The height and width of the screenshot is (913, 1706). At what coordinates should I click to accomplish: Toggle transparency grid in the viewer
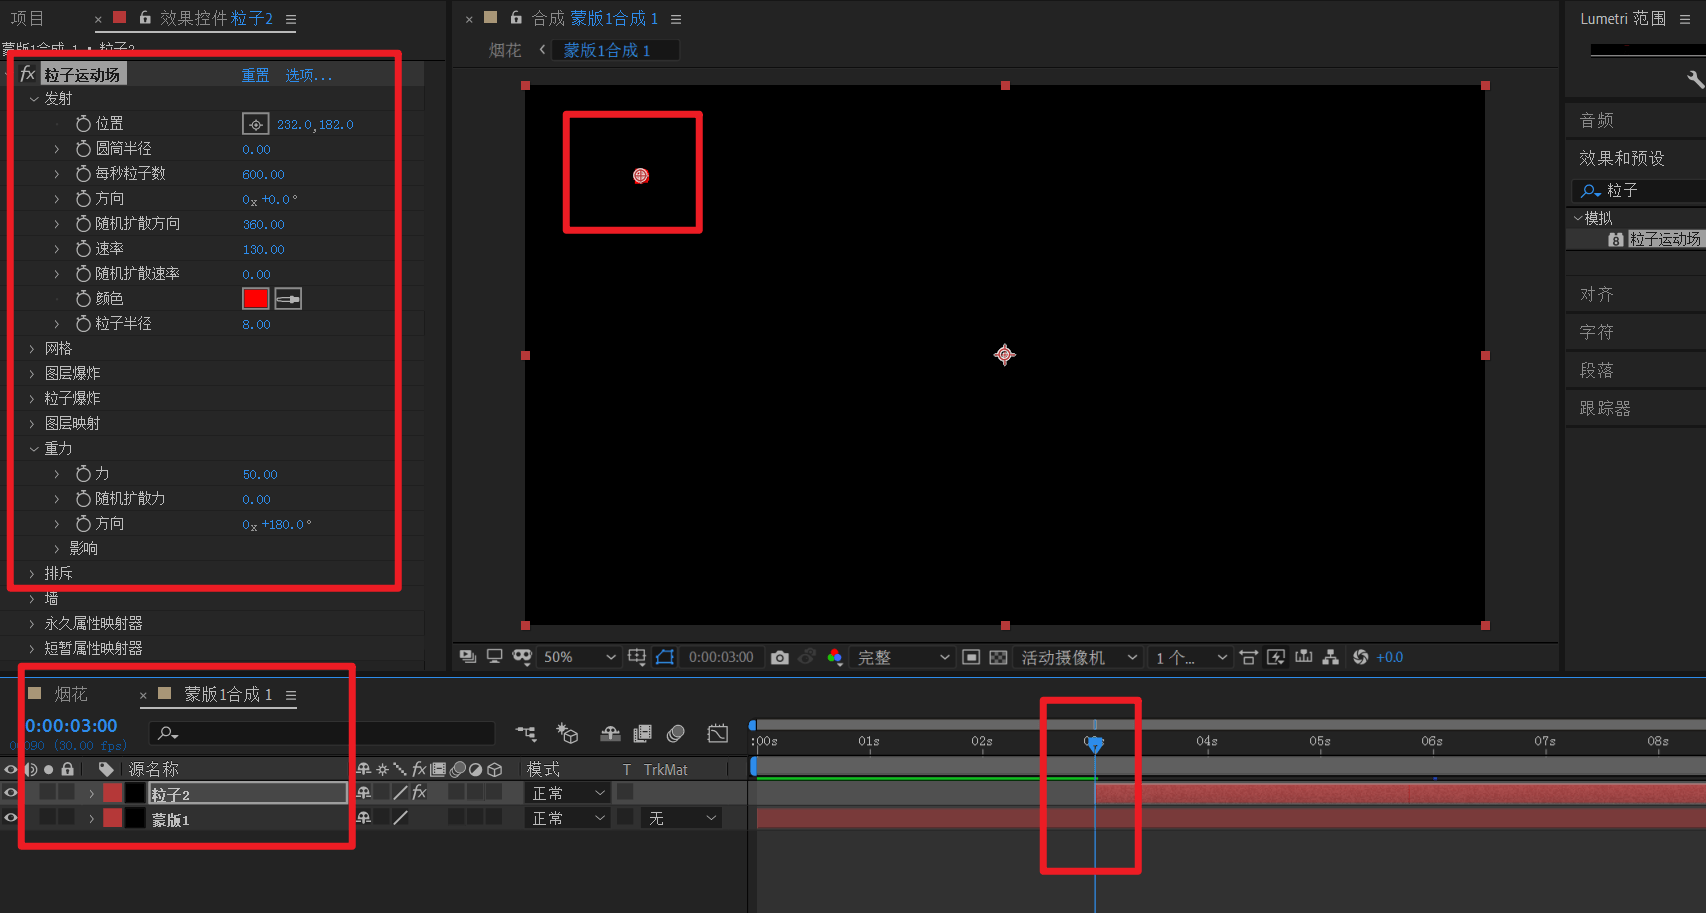[998, 657]
